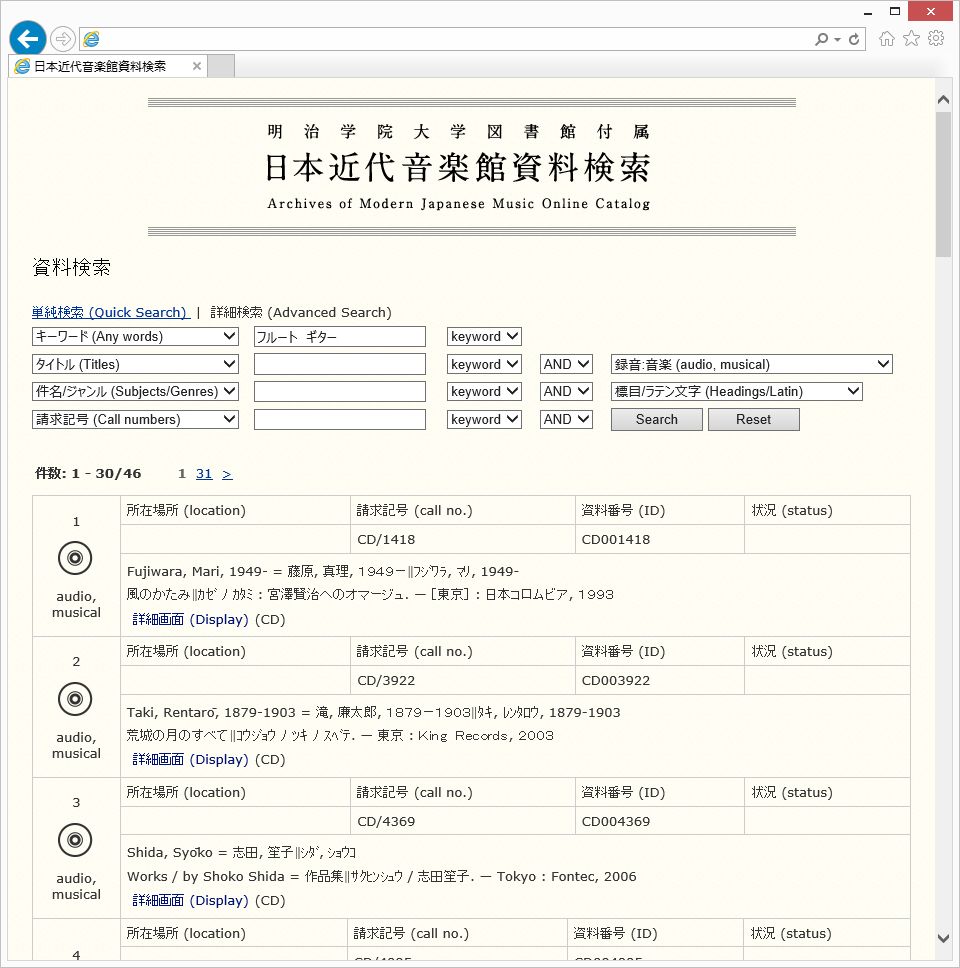Image resolution: width=960 pixels, height=968 pixels.
Task: Click the audio disc icon for result 3
Action: click(75, 840)
